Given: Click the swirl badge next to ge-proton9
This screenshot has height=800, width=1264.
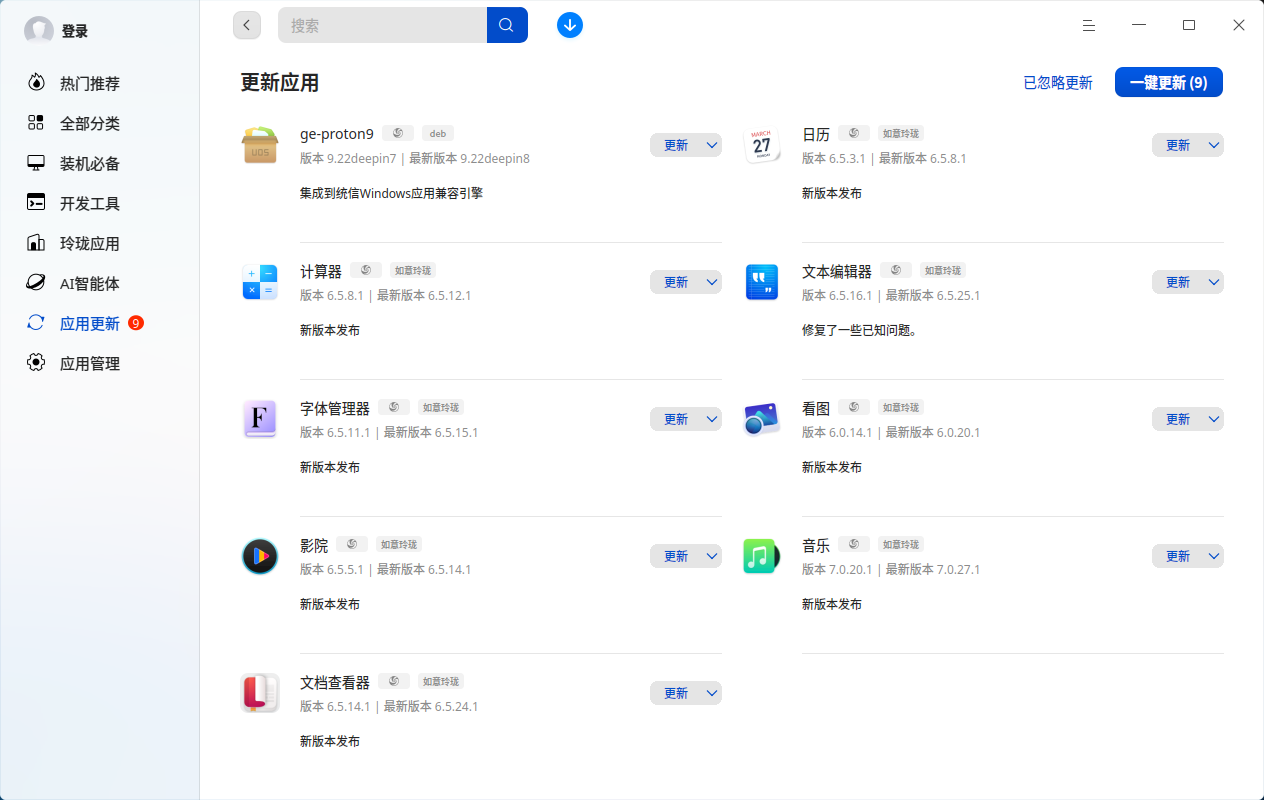Looking at the screenshot, I should (x=398, y=133).
